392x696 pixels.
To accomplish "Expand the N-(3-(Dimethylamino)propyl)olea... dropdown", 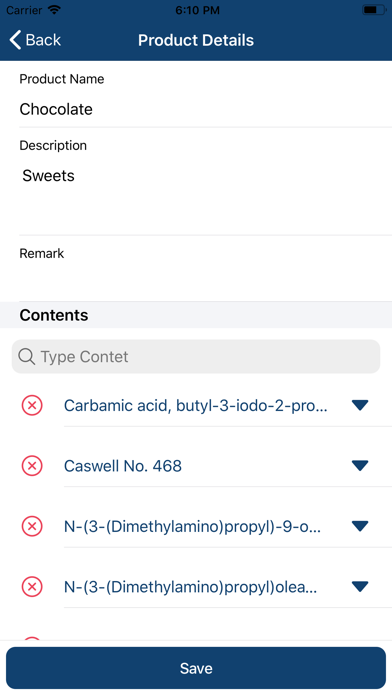I will pyautogui.click(x=360, y=586).
